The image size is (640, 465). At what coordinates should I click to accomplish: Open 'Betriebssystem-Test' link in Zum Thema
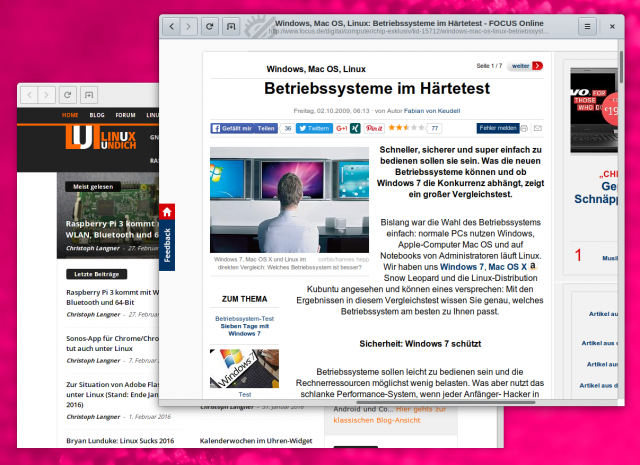click(x=244, y=318)
